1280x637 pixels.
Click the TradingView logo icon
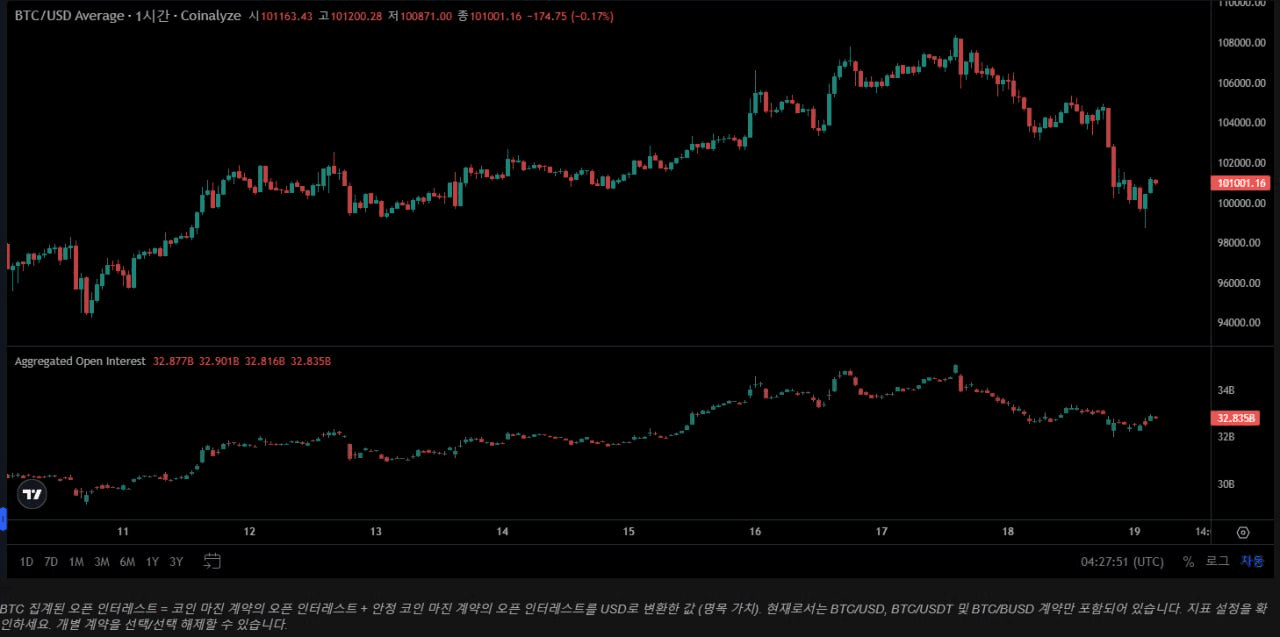click(x=31, y=494)
